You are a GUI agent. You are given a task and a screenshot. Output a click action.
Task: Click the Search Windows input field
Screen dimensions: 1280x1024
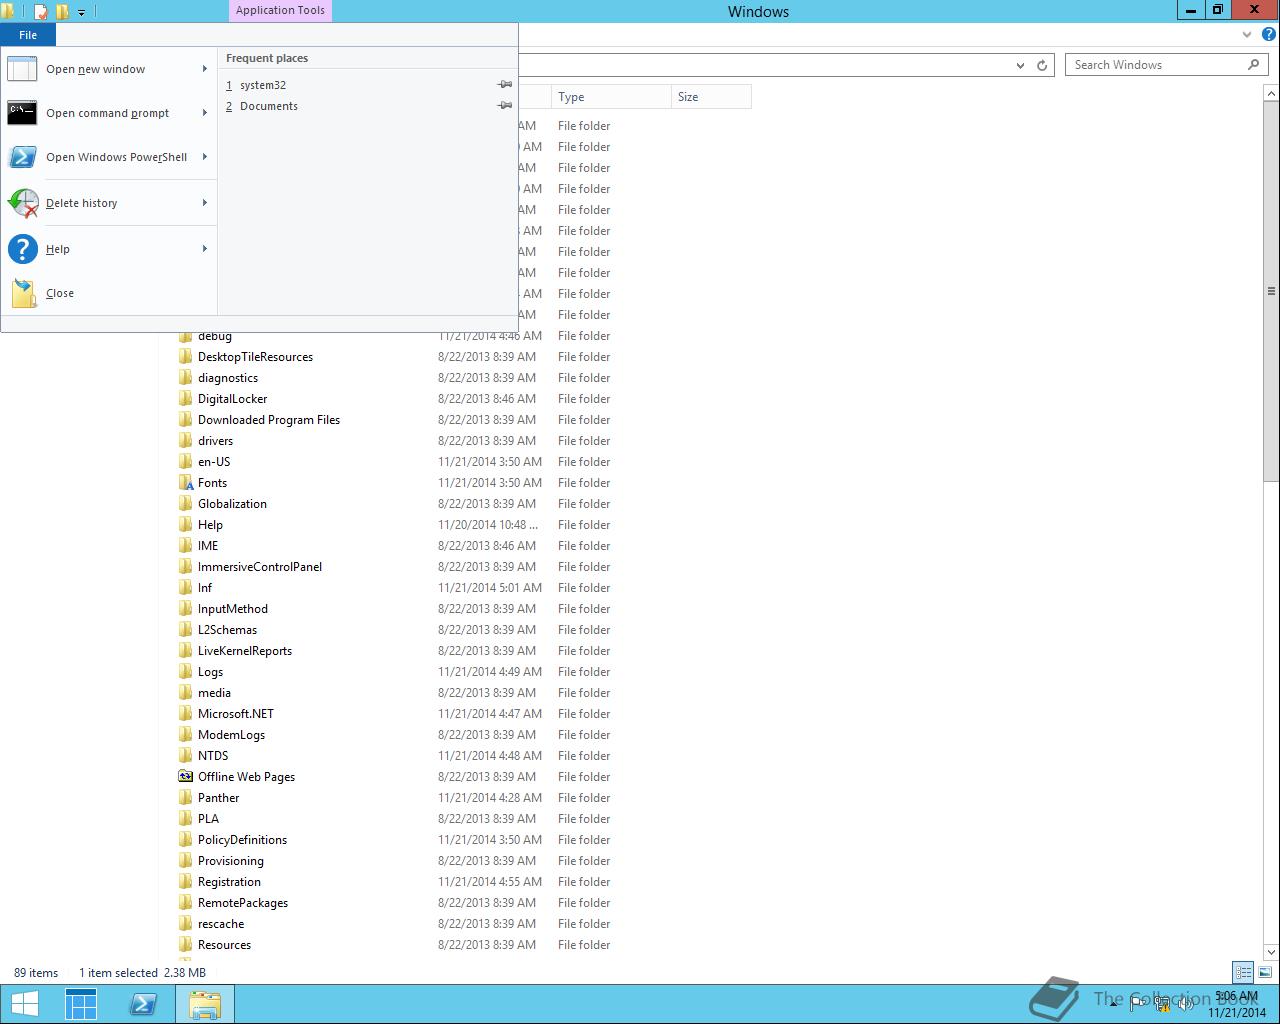tap(1157, 65)
